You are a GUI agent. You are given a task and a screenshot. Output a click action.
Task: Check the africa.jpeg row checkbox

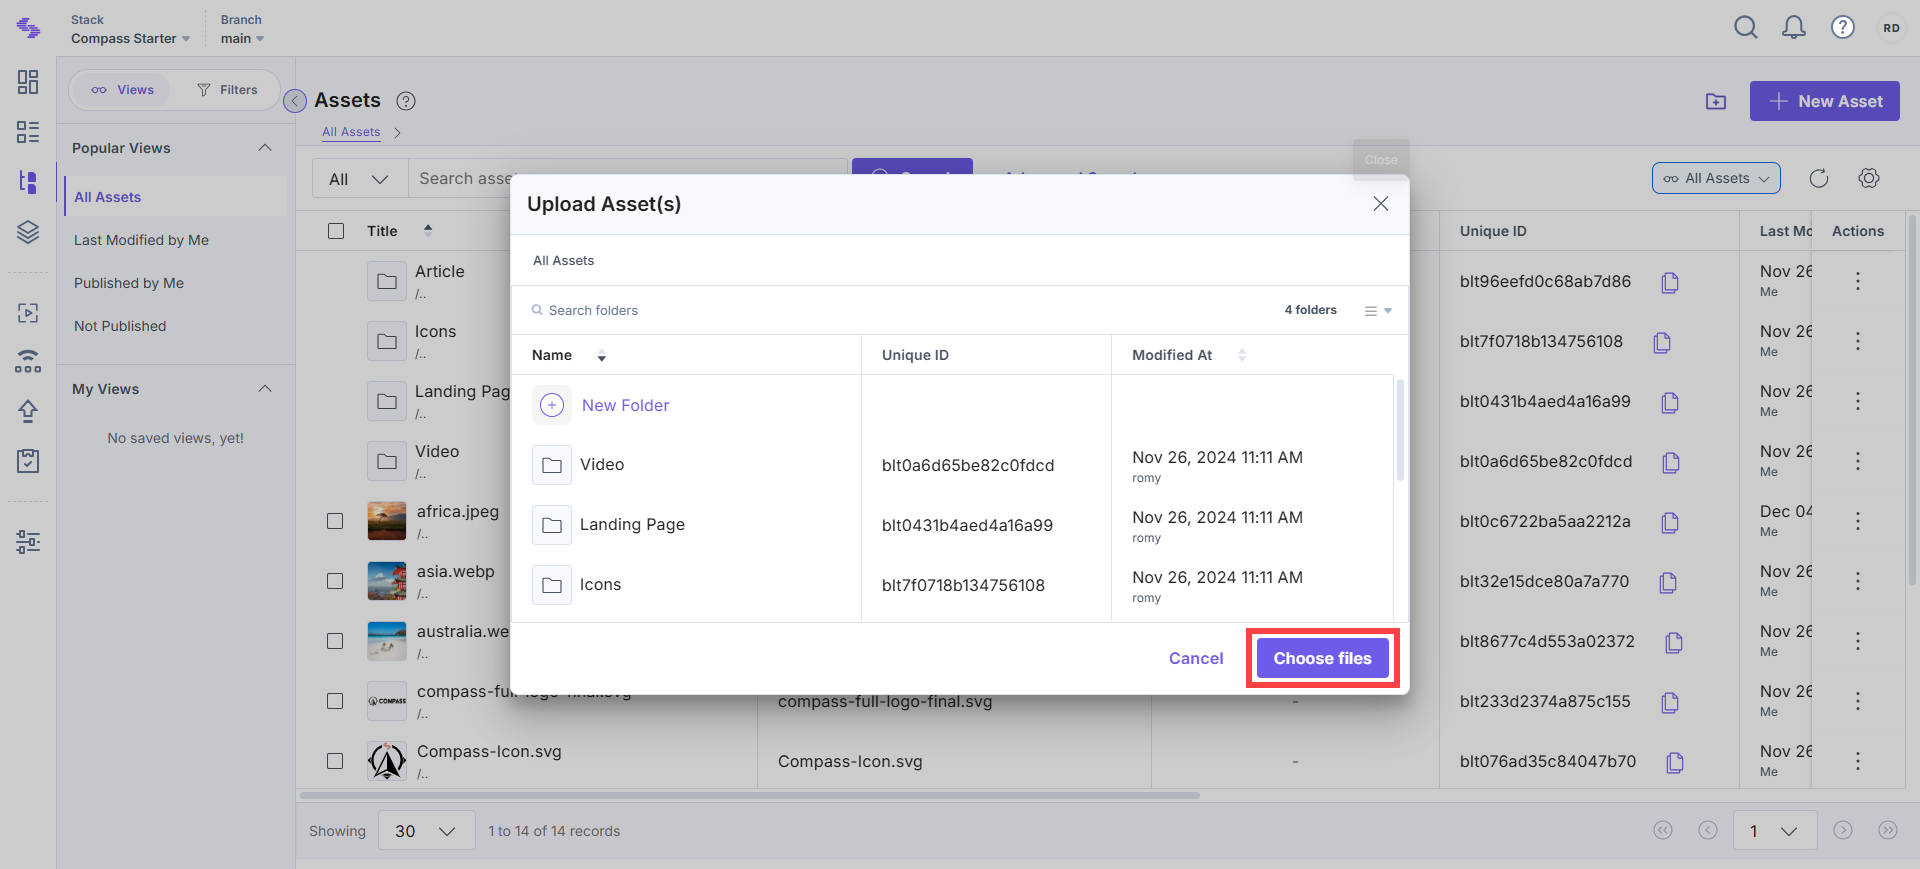tap(335, 521)
